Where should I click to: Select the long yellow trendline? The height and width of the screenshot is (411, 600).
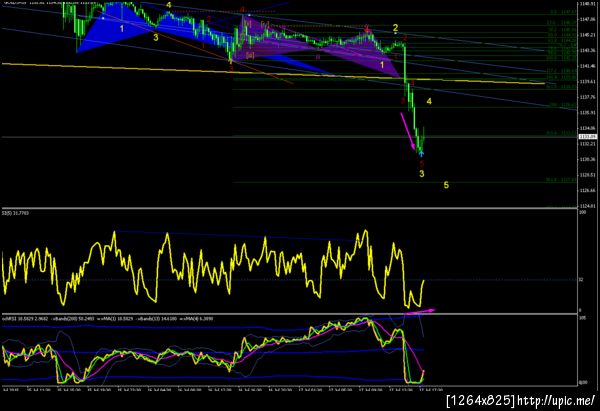(x=273, y=73)
